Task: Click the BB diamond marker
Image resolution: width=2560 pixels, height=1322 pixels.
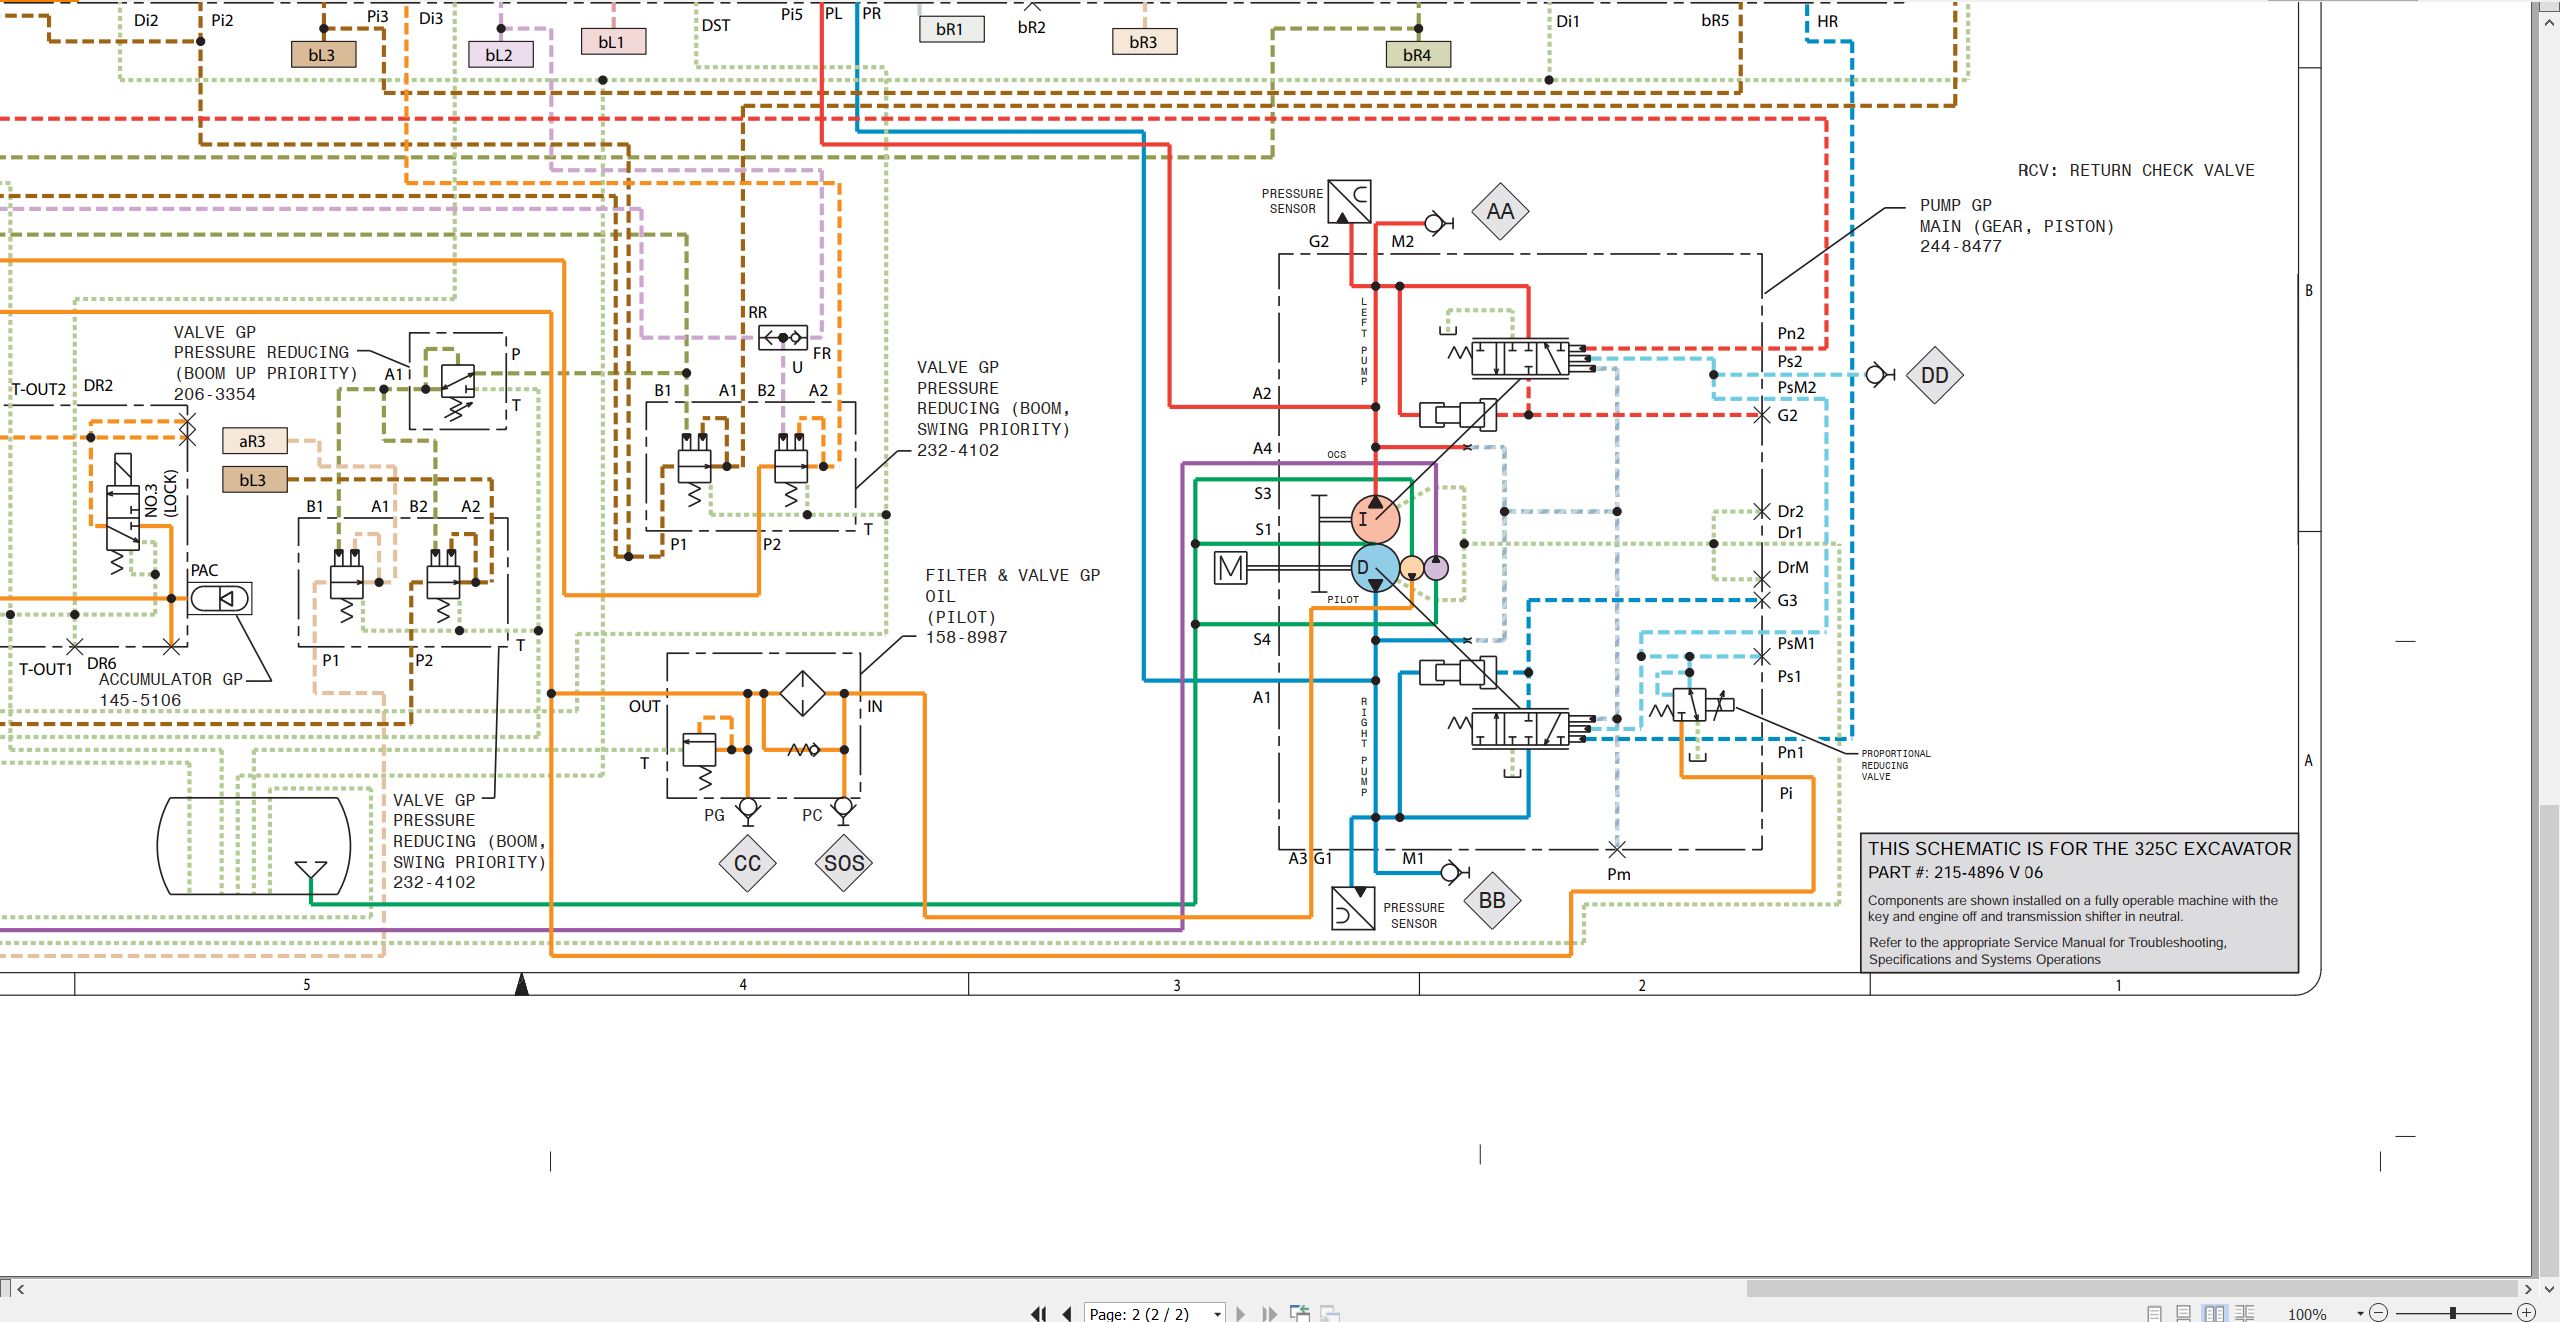Action: click(1492, 900)
